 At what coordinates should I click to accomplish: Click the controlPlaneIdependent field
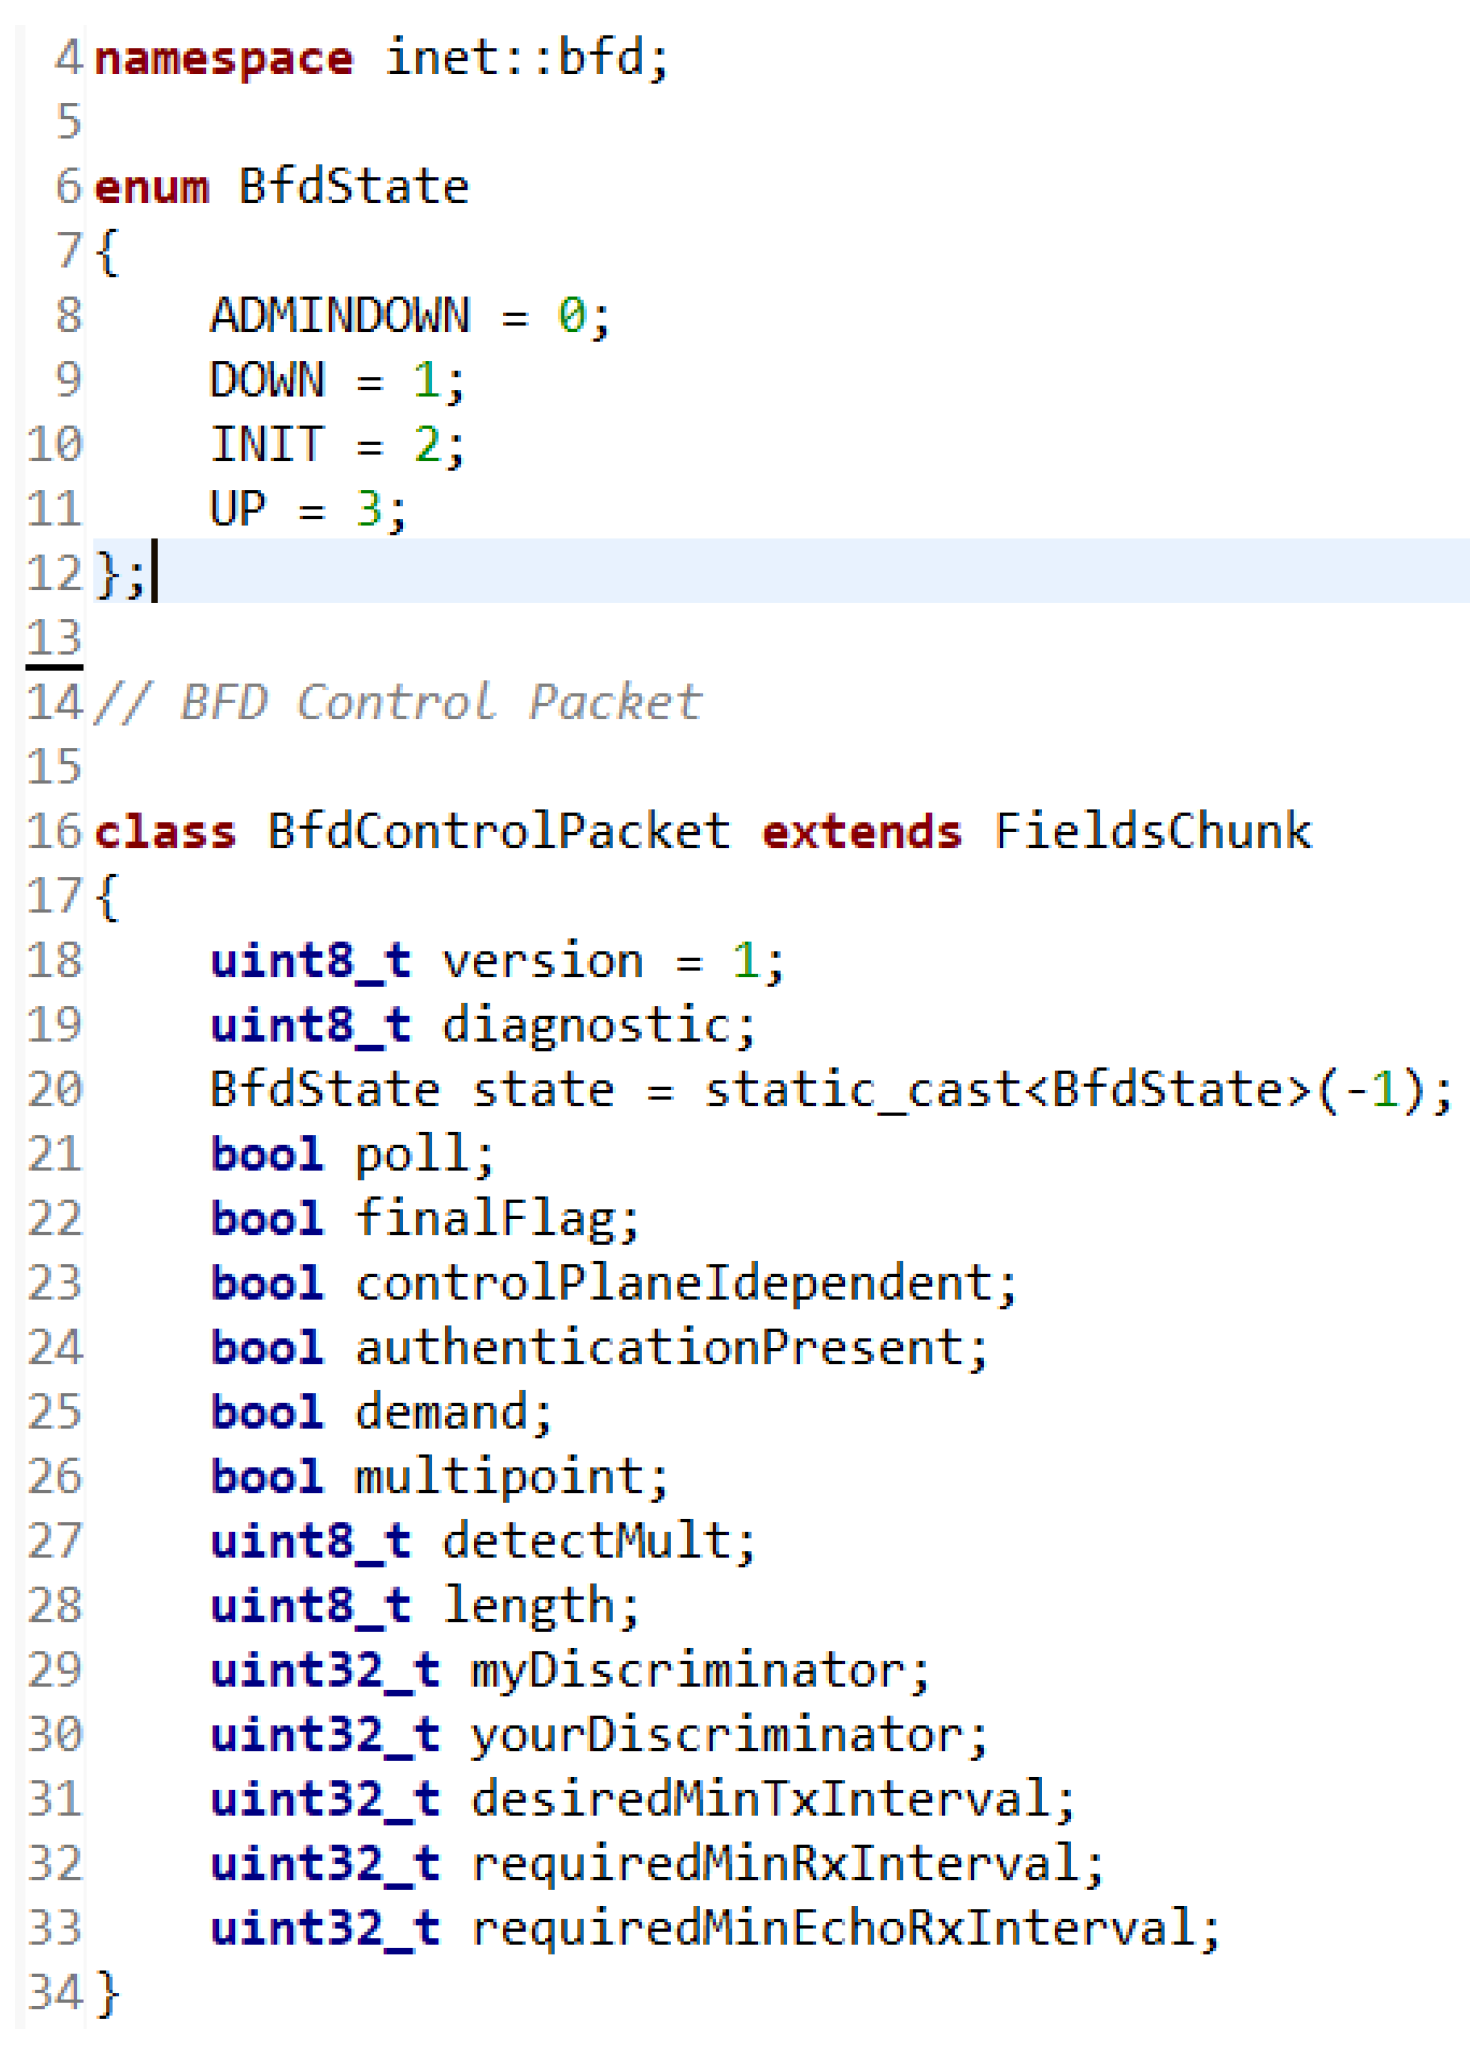673,1283
